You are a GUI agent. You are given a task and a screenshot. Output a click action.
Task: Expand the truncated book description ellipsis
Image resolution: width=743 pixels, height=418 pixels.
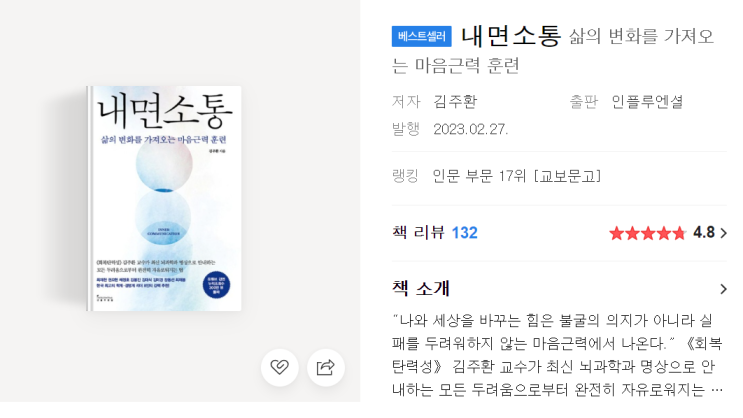[x=716, y=391]
